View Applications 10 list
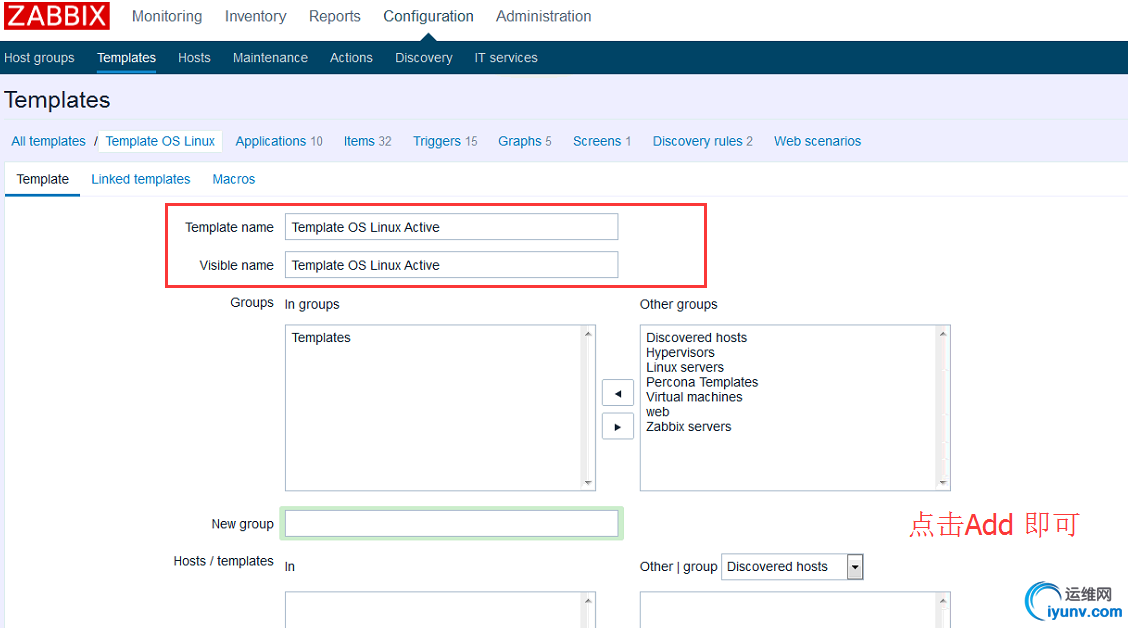 tap(278, 141)
